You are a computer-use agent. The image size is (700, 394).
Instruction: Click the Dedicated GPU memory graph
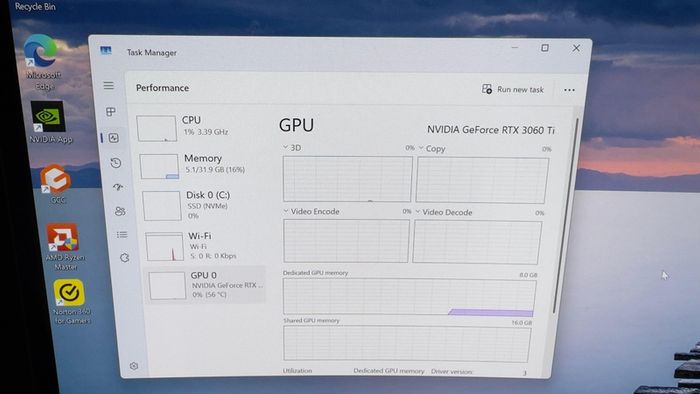[409, 296]
